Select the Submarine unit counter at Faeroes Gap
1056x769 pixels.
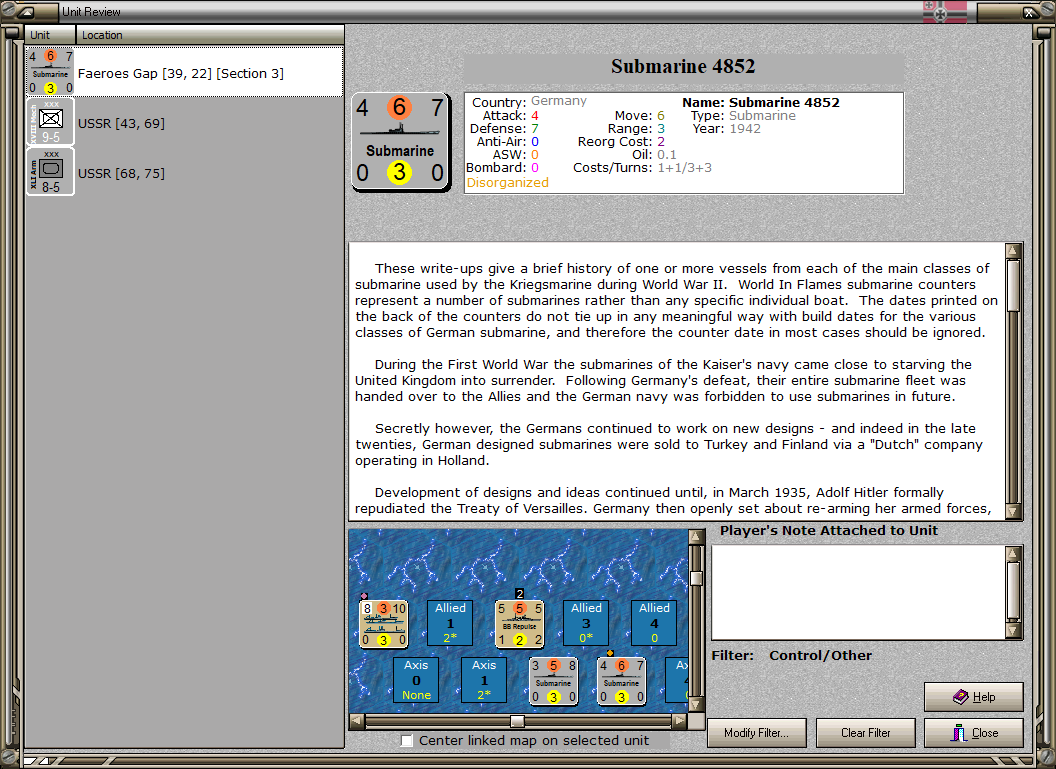[x=51, y=71]
